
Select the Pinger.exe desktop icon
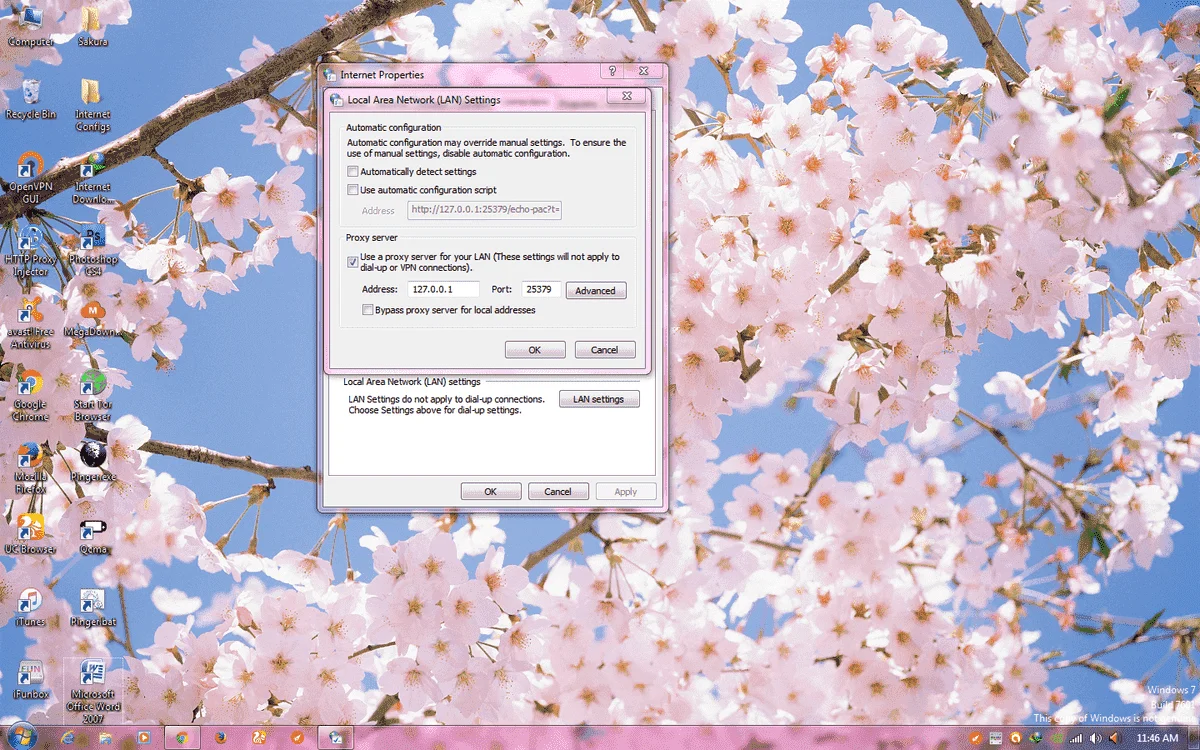(92, 461)
